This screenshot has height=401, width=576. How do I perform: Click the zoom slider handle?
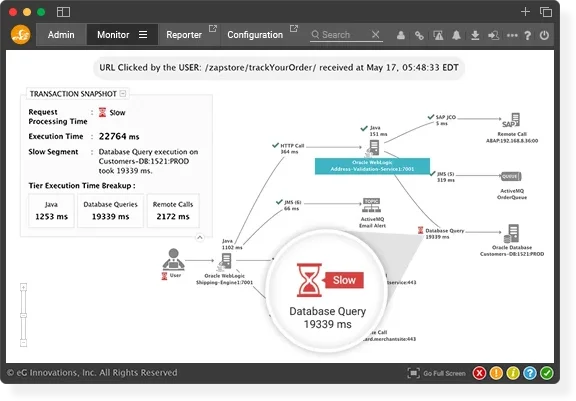click(x=24, y=315)
